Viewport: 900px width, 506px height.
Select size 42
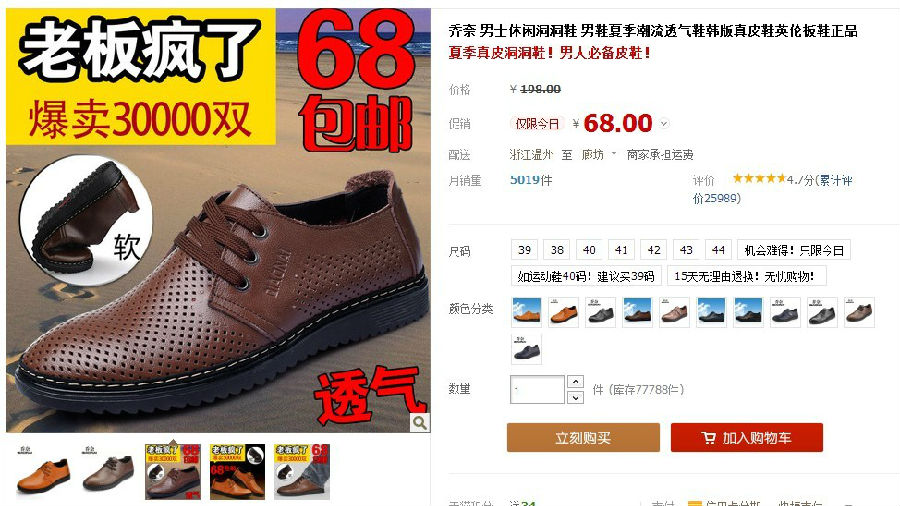point(654,250)
